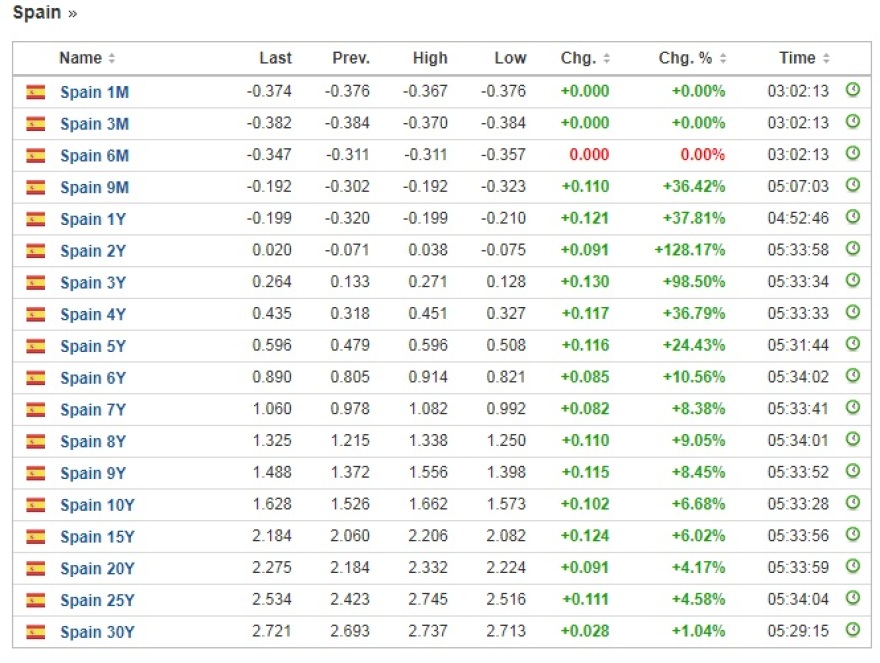This screenshot has height=663, width=880.
Task: Click the clock icon in Spain 6M row
Action: pyautogui.click(x=853, y=154)
